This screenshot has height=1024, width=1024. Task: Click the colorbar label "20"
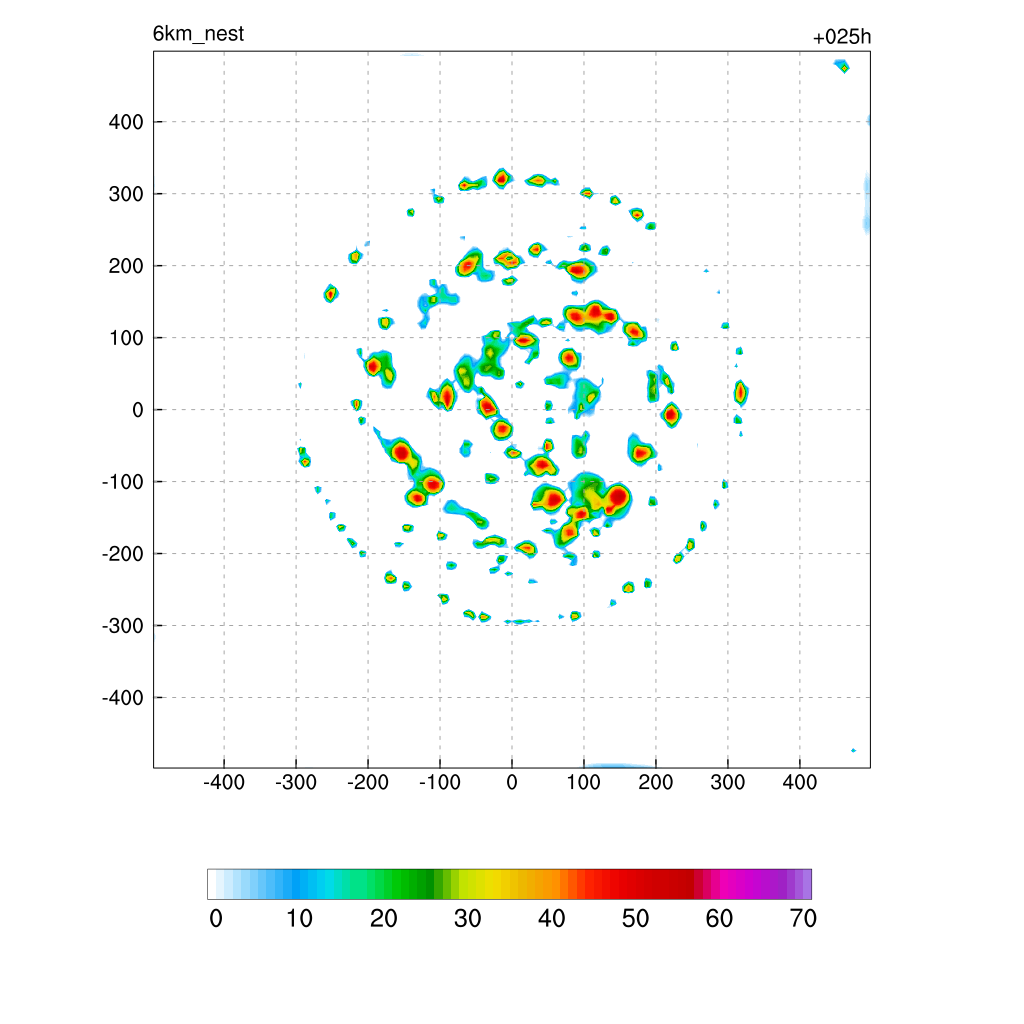tap(383, 919)
